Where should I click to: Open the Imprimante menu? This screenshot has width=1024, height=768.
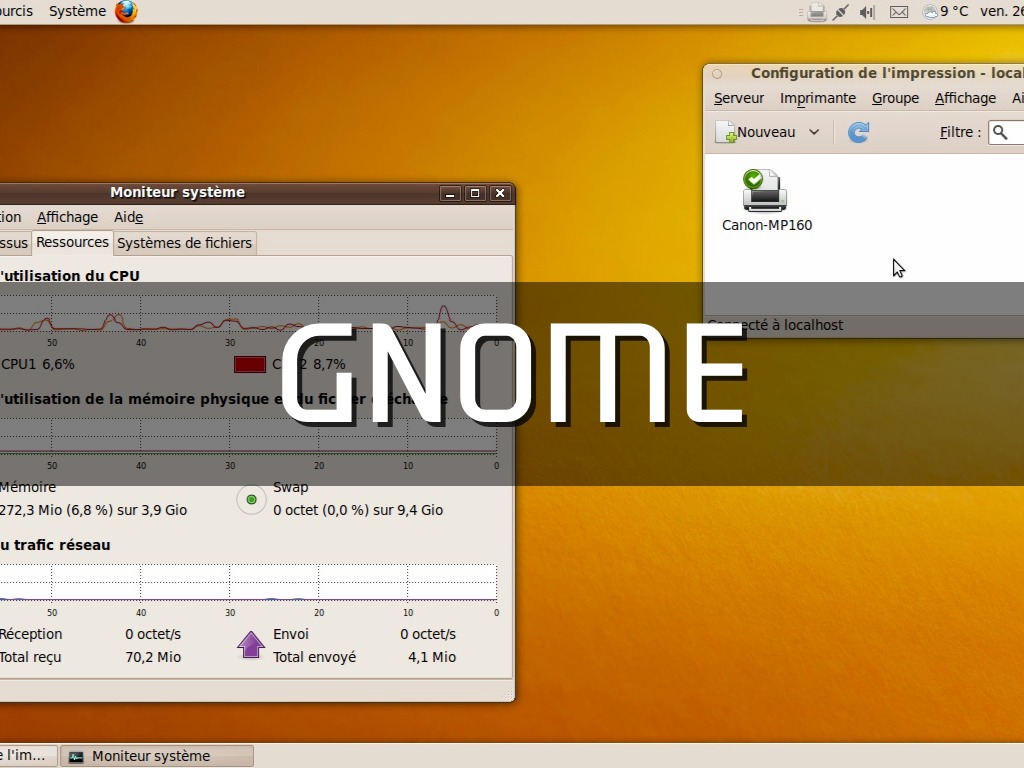pyautogui.click(x=818, y=98)
